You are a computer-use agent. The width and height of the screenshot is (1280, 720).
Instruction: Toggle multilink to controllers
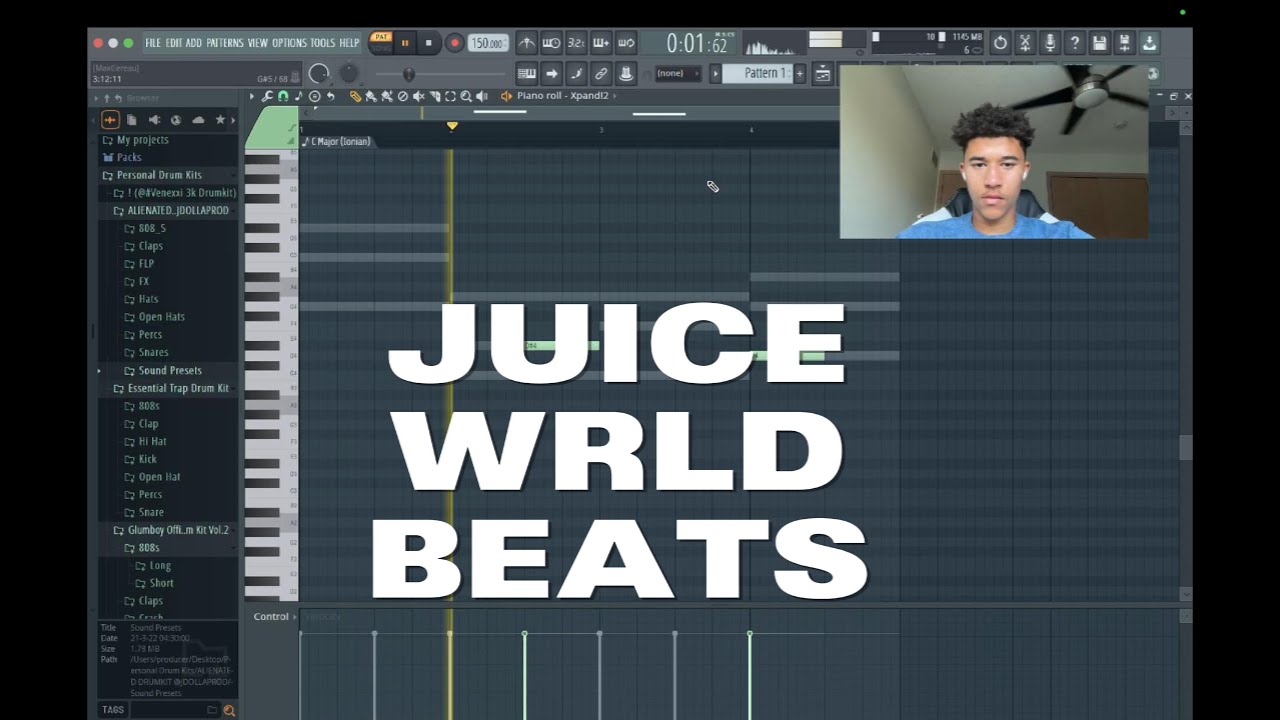(x=601, y=73)
